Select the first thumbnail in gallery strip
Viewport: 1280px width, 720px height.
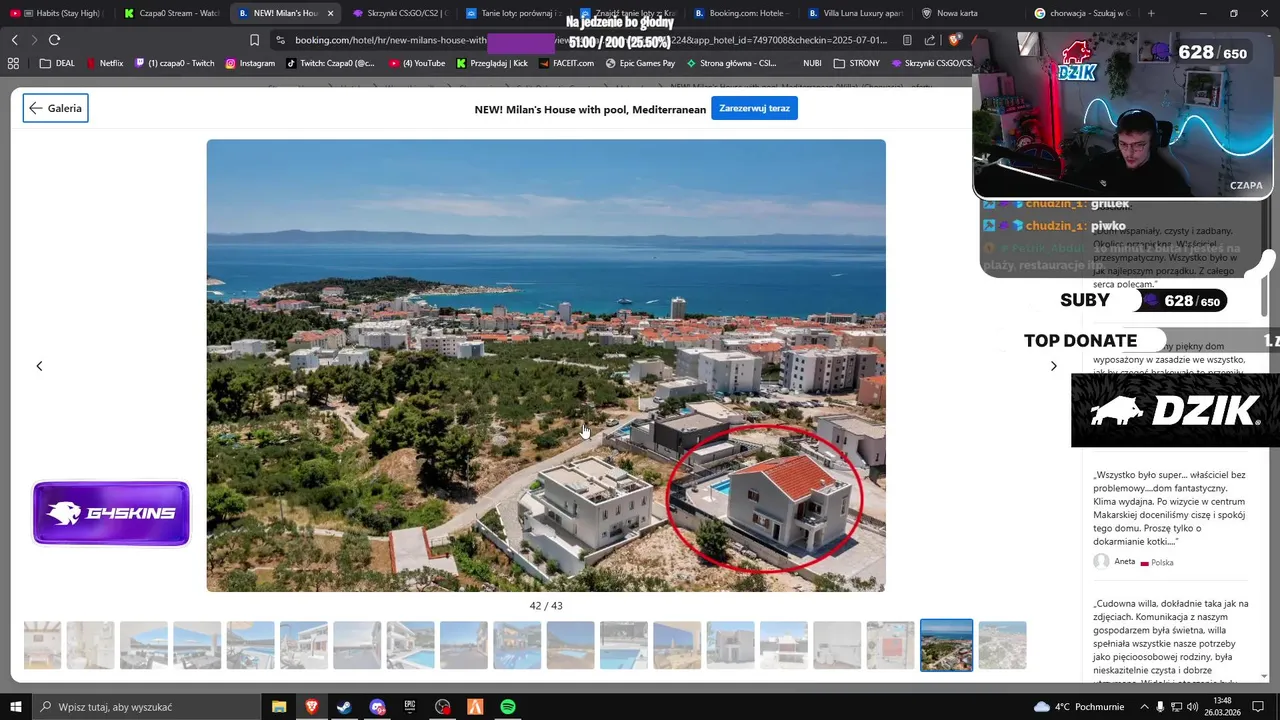[x=42, y=645]
